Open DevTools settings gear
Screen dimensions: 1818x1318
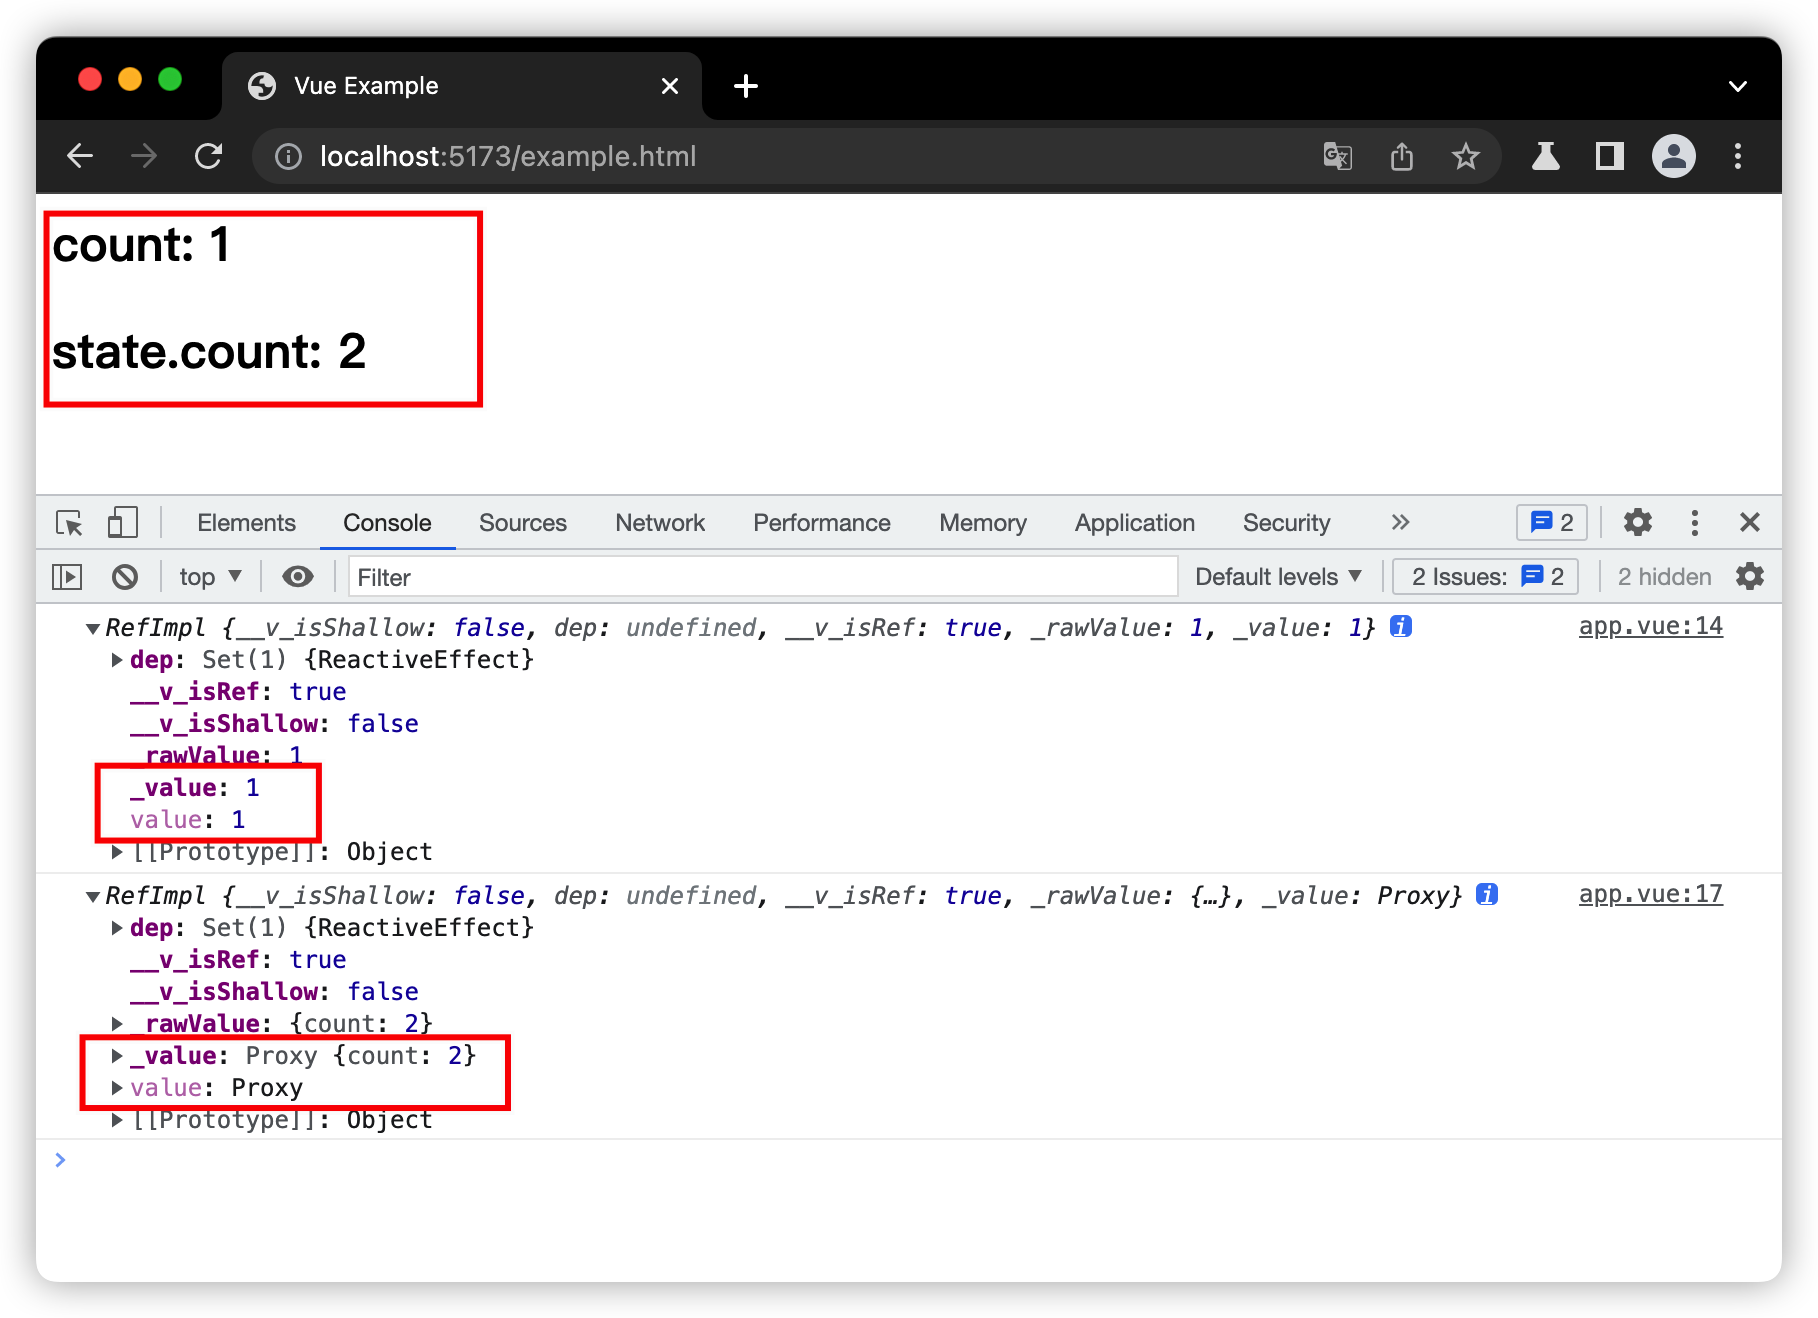point(1637,522)
